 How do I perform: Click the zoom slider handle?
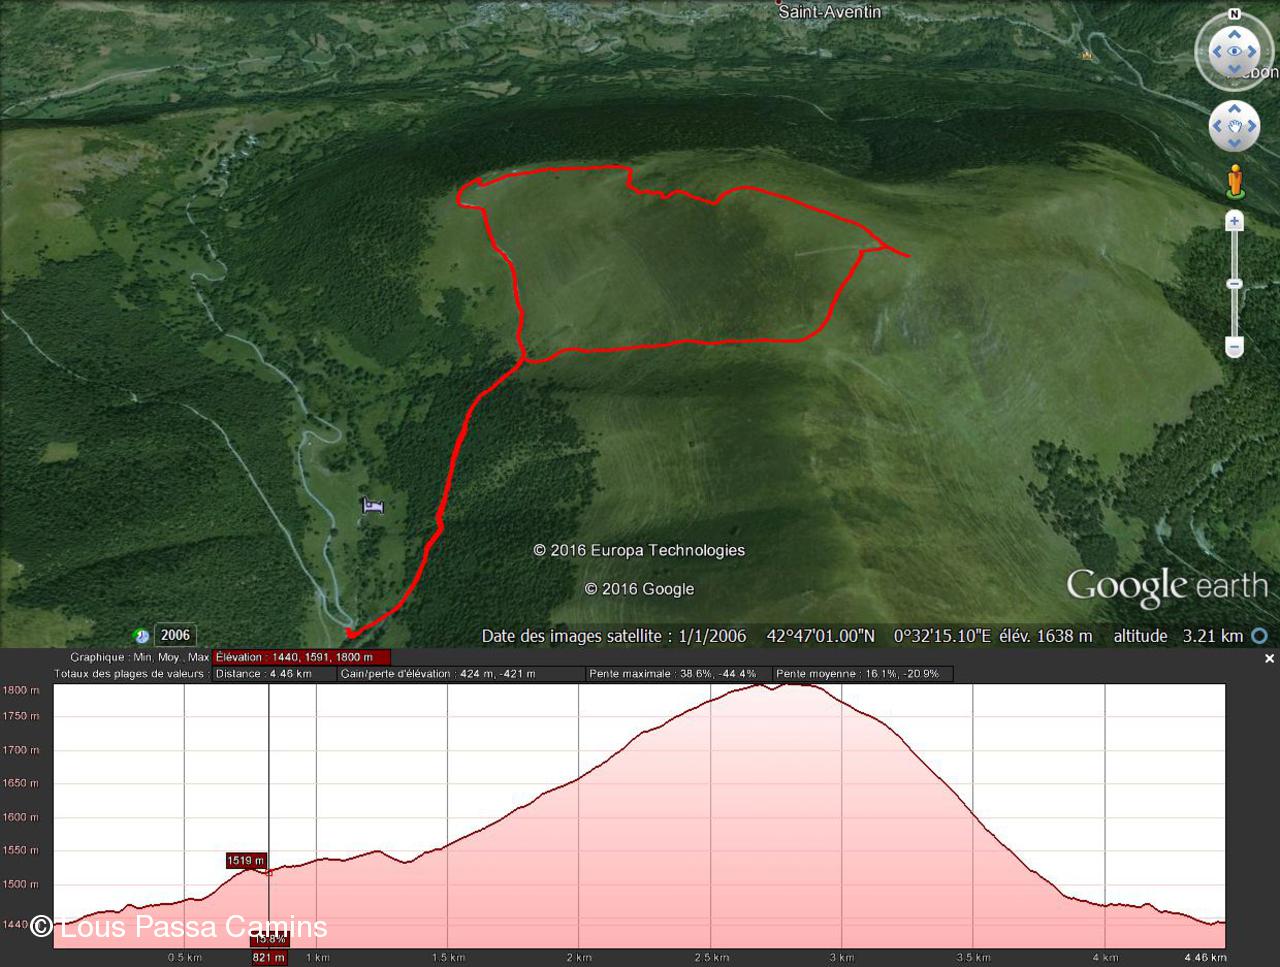pyautogui.click(x=1235, y=284)
